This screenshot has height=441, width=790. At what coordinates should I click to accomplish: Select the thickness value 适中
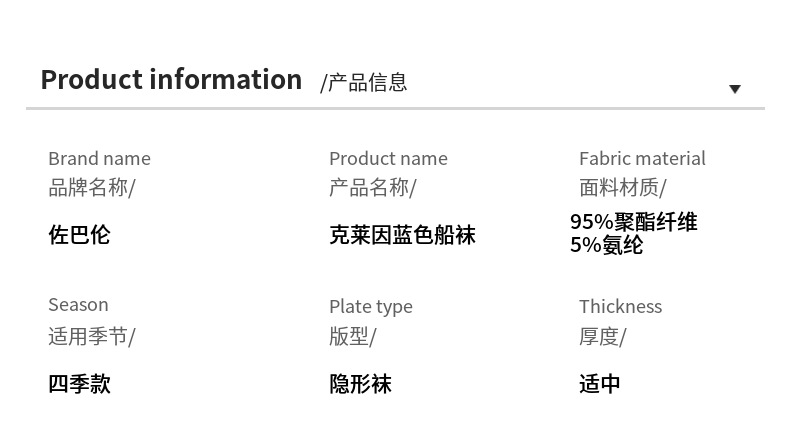[x=600, y=384]
